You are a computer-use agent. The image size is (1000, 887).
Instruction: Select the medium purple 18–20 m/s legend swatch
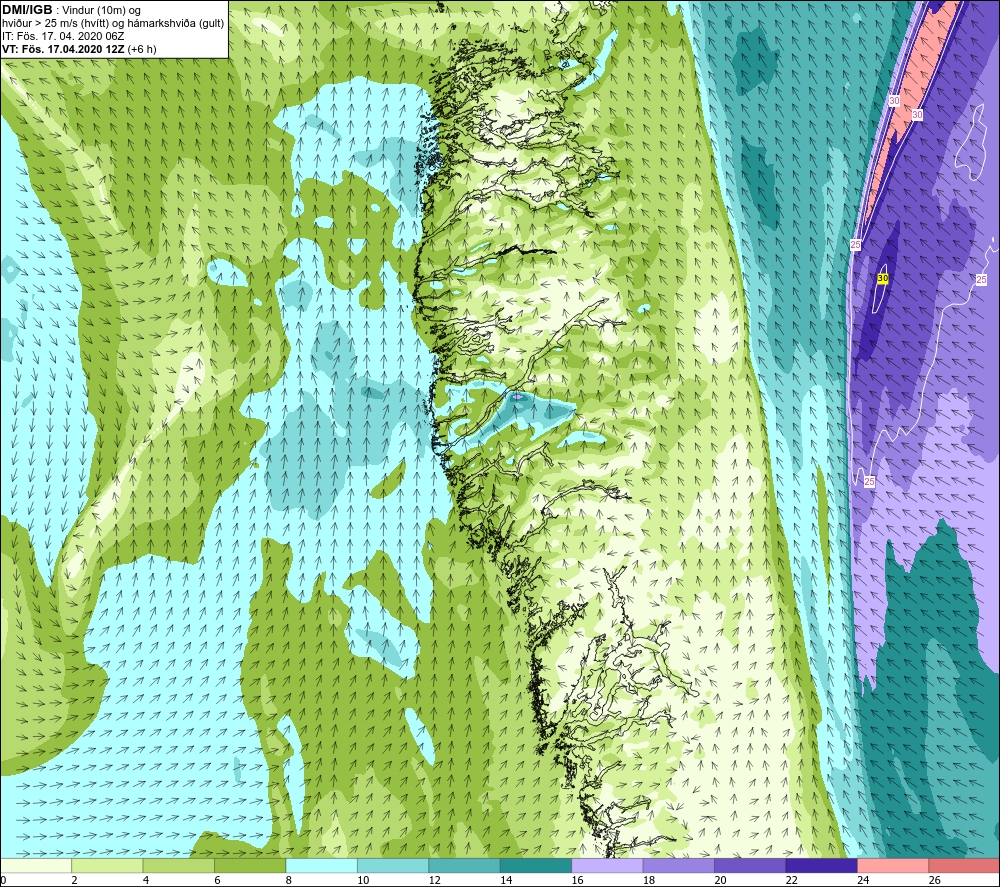(679, 865)
